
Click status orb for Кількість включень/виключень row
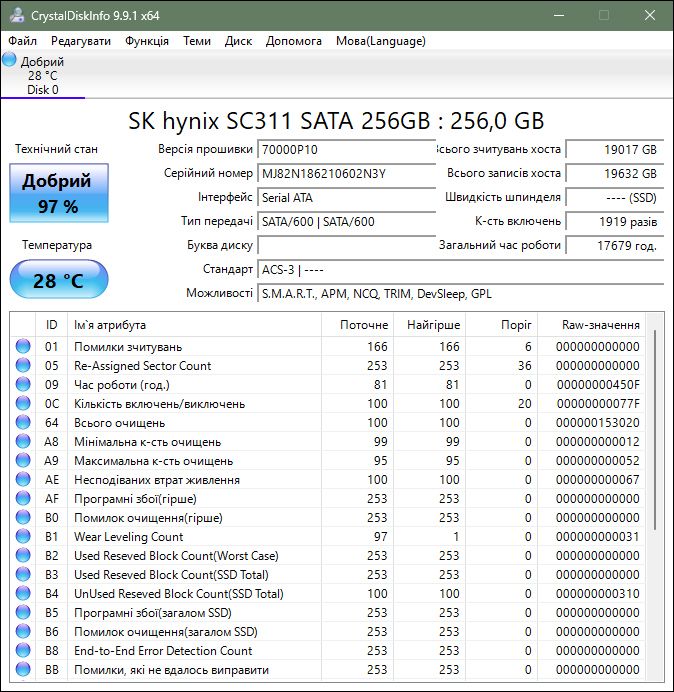click(x=23, y=403)
